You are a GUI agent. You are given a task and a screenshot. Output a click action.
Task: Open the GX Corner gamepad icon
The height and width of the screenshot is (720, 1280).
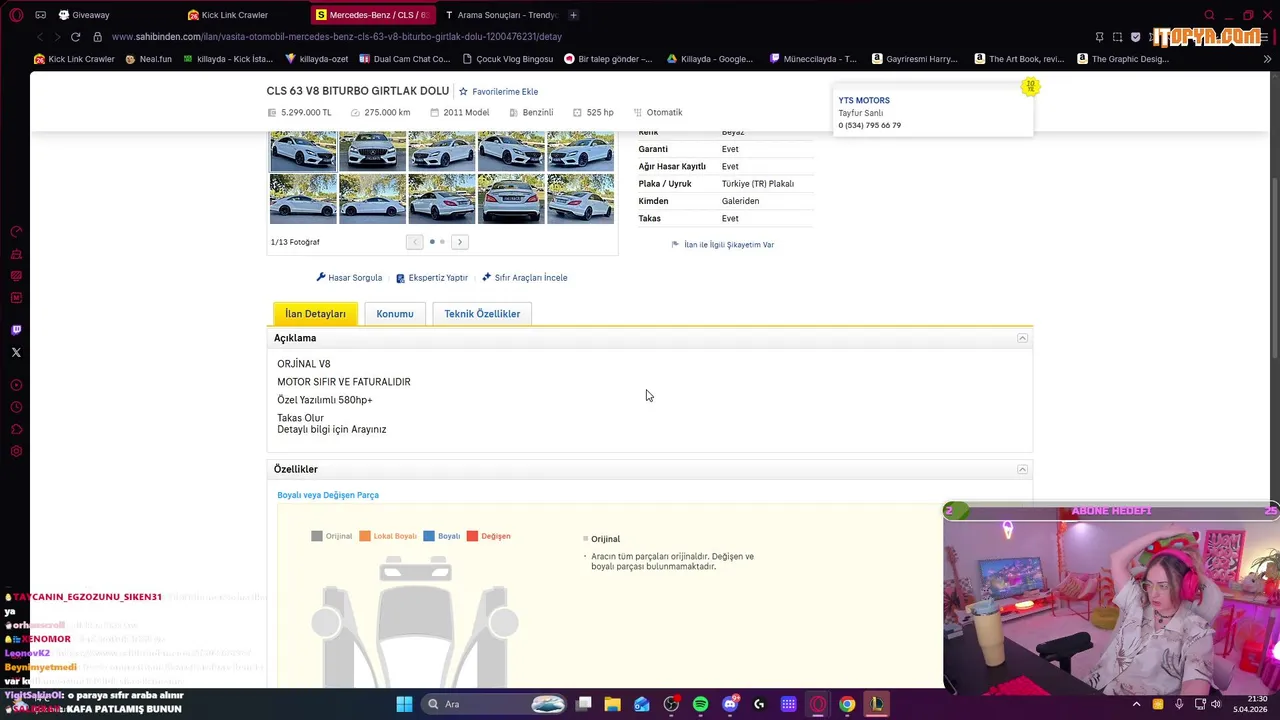40,15
